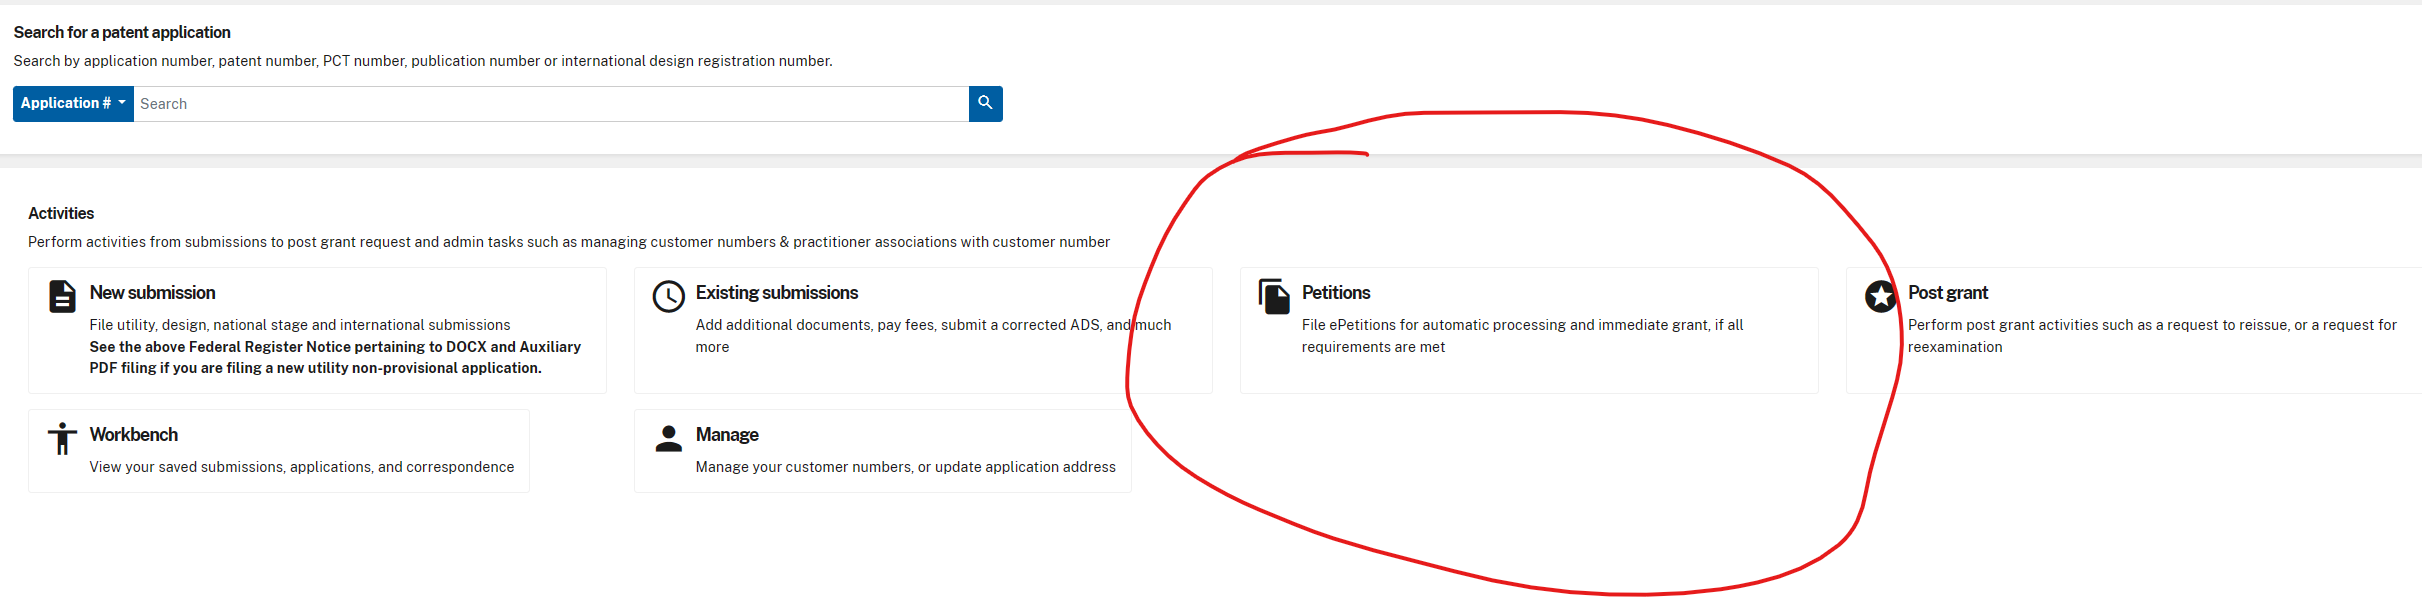Select the Petitions heading
2422x598 pixels.
pos(1335,293)
